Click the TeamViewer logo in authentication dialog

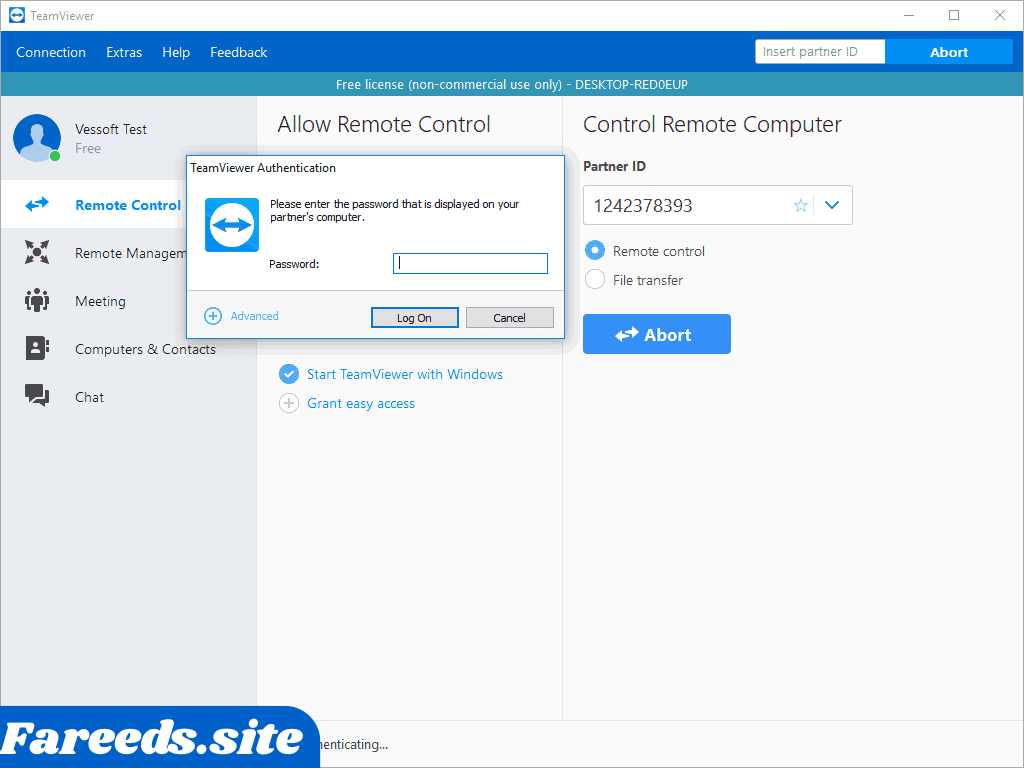coord(232,225)
